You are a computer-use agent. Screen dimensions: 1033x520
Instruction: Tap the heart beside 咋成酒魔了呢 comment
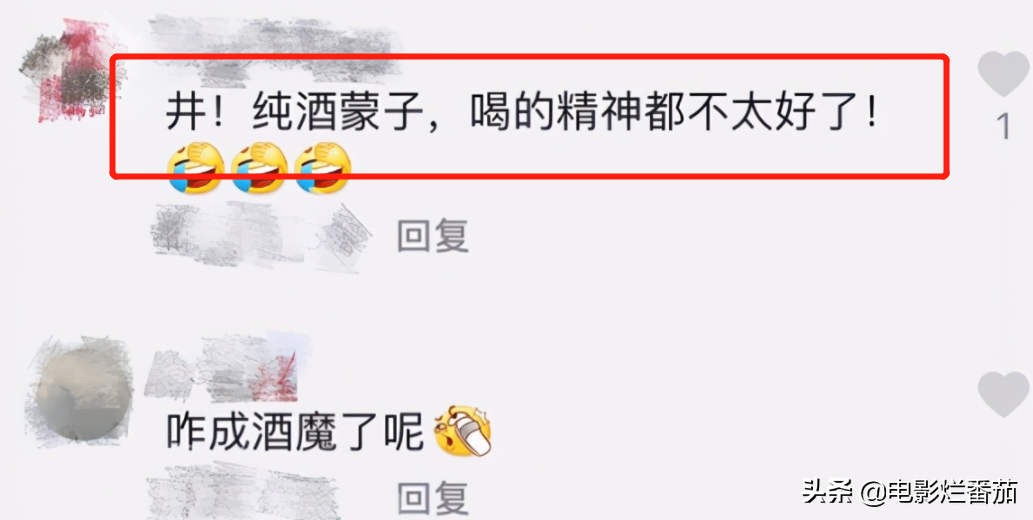pos(1003,394)
